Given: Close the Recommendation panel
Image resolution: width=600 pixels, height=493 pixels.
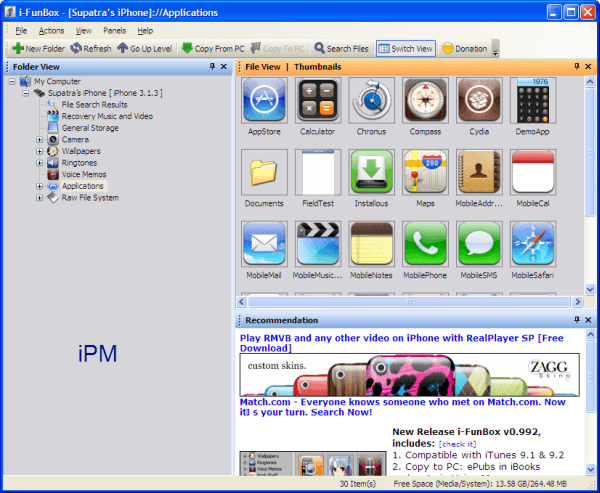Looking at the screenshot, I should point(589,320).
